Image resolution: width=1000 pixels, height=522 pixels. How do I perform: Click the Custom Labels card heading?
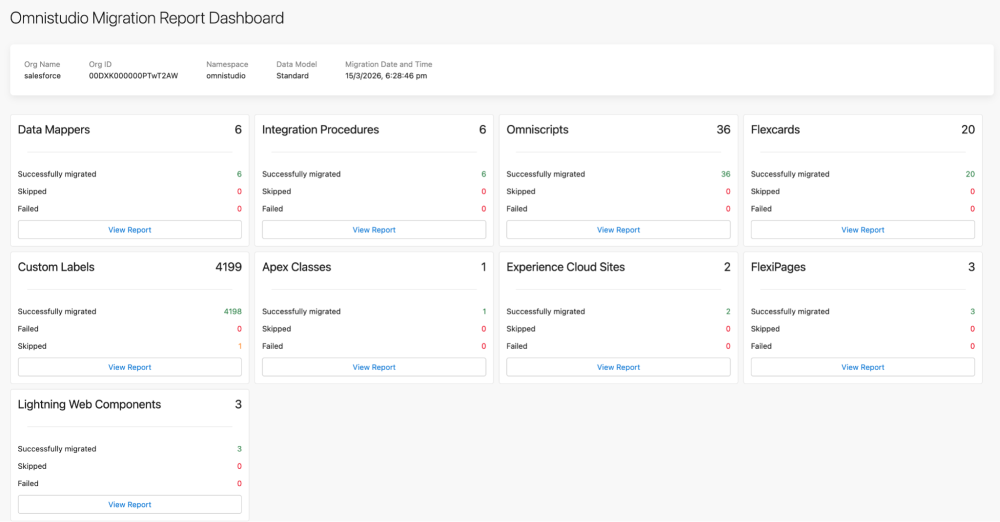pyautogui.click(x=56, y=267)
